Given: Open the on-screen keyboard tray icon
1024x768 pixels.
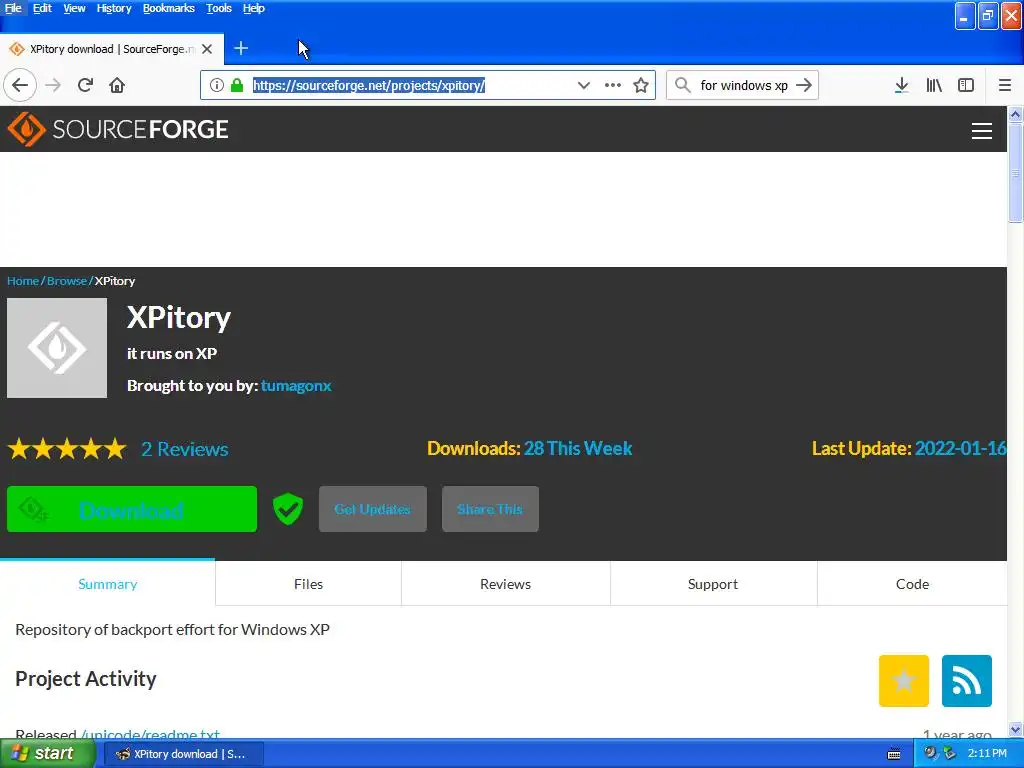Looking at the screenshot, I should tap(894, 754).
